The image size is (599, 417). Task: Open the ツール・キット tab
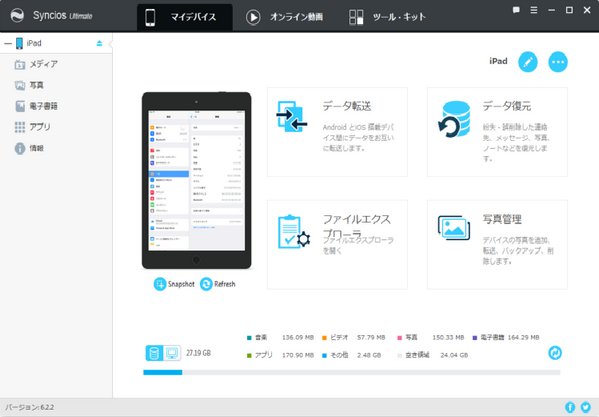(x=387, y=17)
